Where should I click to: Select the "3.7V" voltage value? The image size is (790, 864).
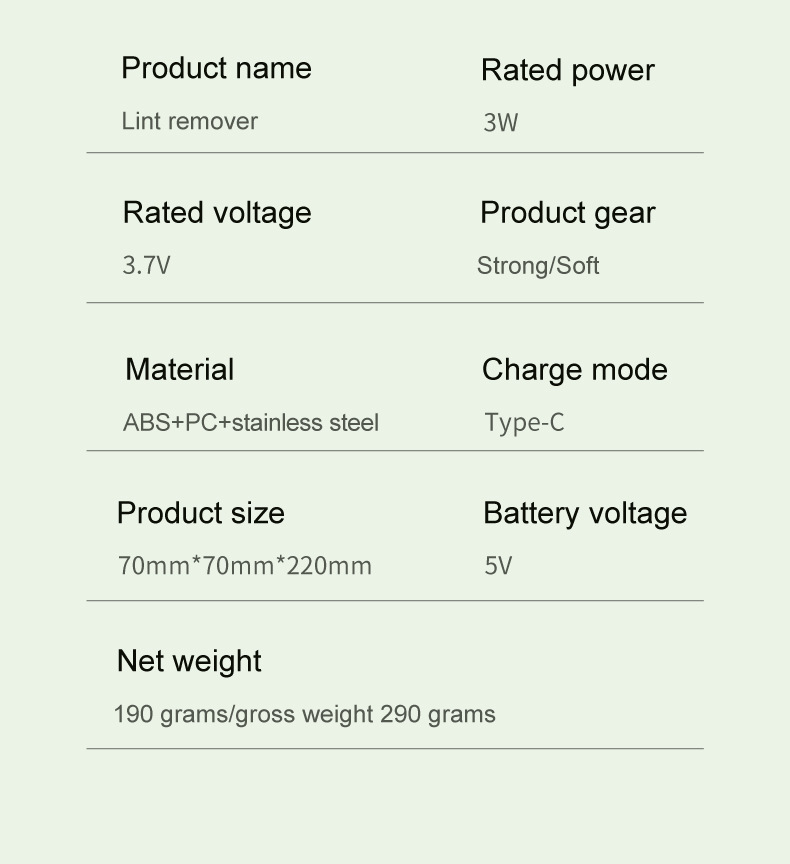click(146, 266)
